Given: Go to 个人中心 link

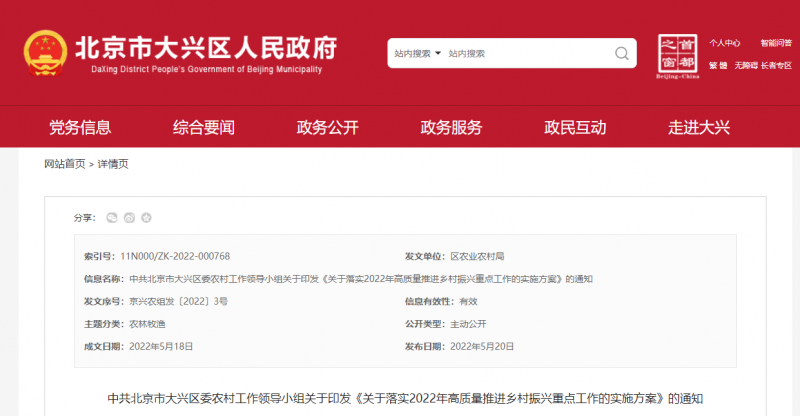Looking at the screenshot, I should (x=724, y=43).
